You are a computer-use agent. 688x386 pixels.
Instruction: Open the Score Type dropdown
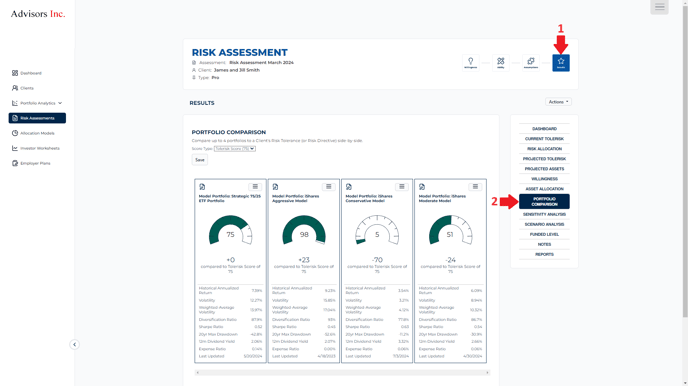235,149
